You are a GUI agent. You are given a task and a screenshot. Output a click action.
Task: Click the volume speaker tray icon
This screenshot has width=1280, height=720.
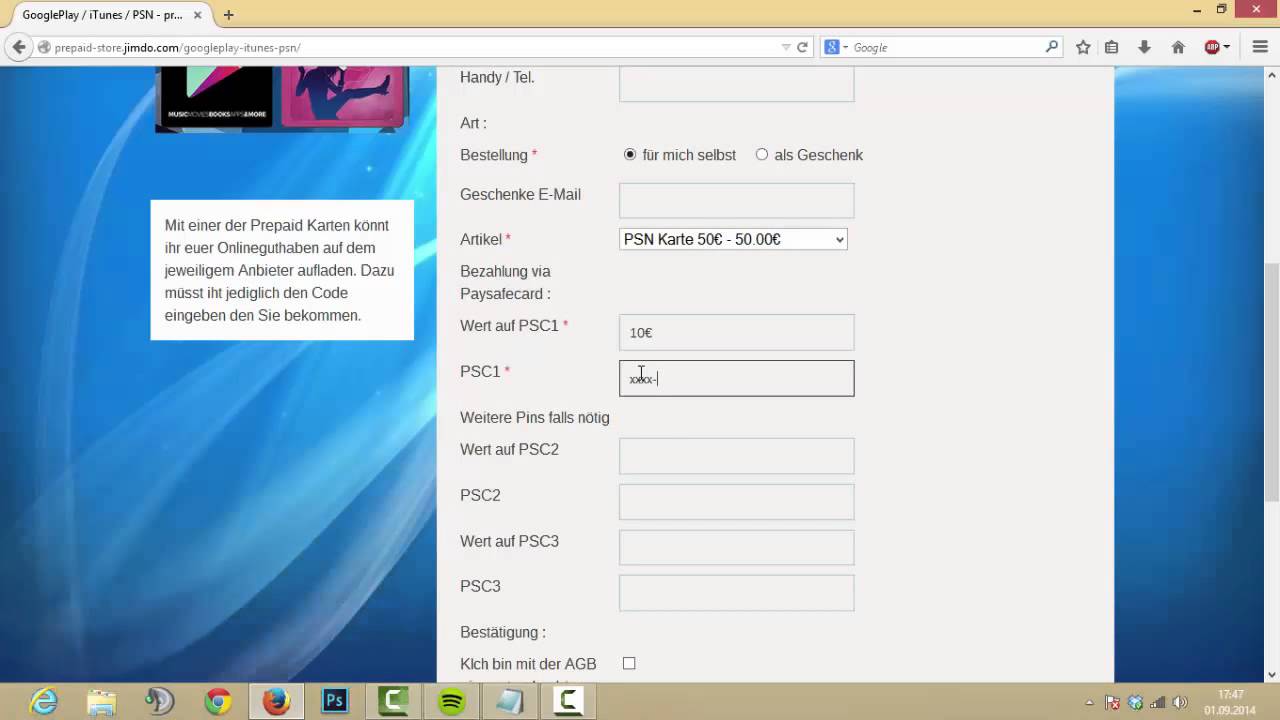point(1180,702)
